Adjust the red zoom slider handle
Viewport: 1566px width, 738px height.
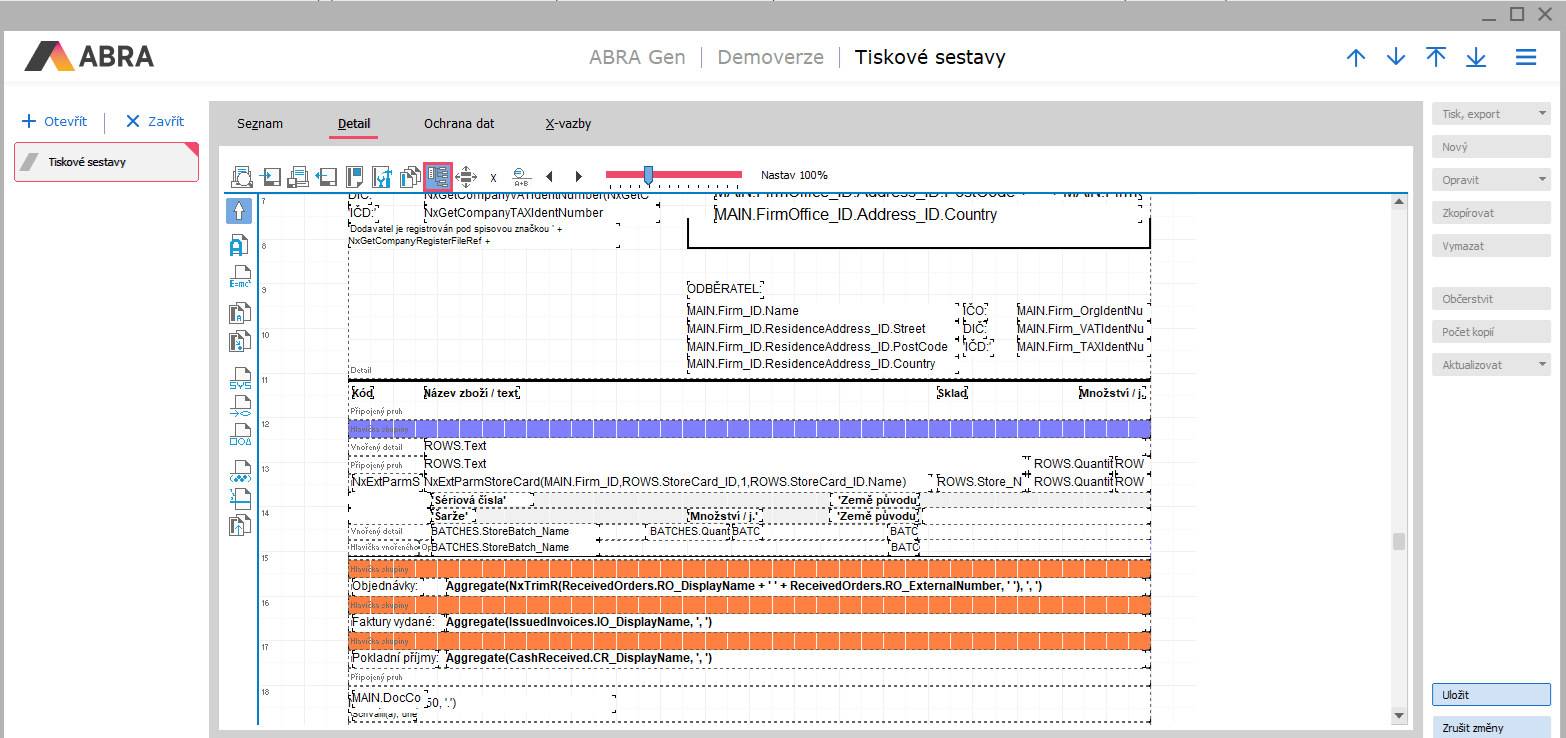click(648, 176)
